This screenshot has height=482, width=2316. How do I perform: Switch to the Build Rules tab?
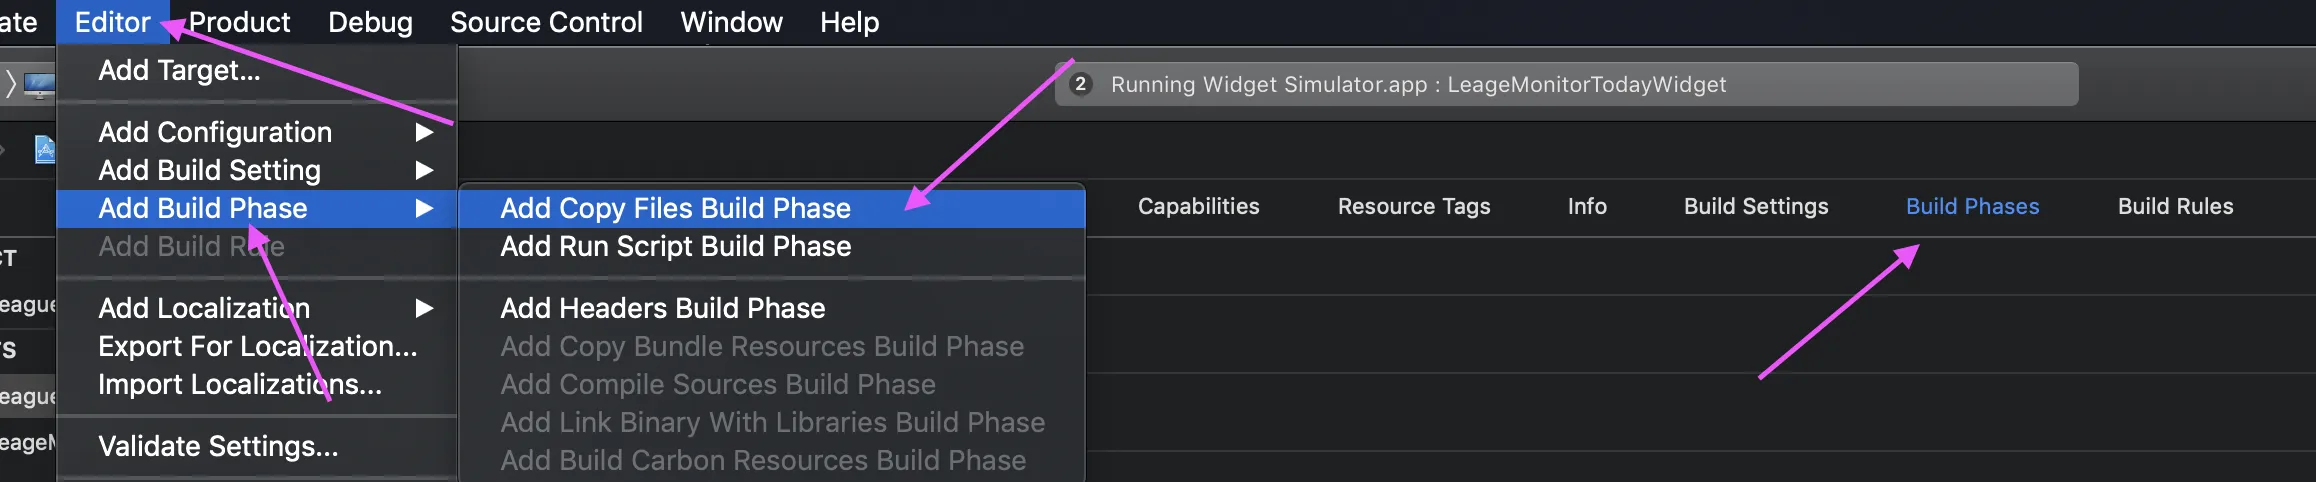(x=2175, y=206)
